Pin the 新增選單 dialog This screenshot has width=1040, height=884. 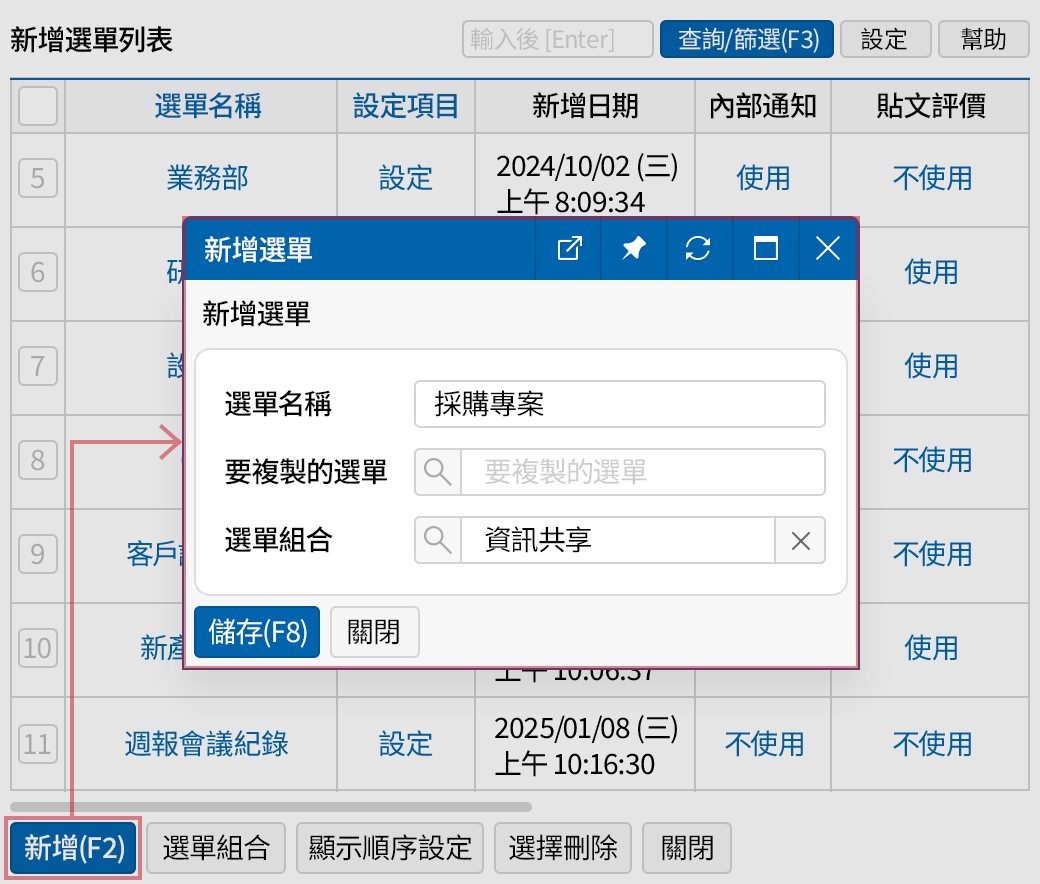point(633,251)
